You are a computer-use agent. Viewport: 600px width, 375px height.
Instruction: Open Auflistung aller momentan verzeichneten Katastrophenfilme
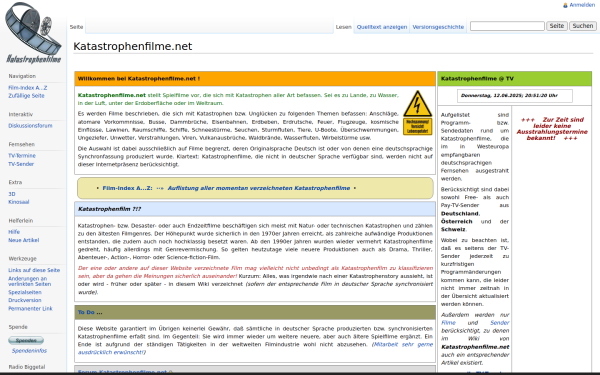(259, 188)
